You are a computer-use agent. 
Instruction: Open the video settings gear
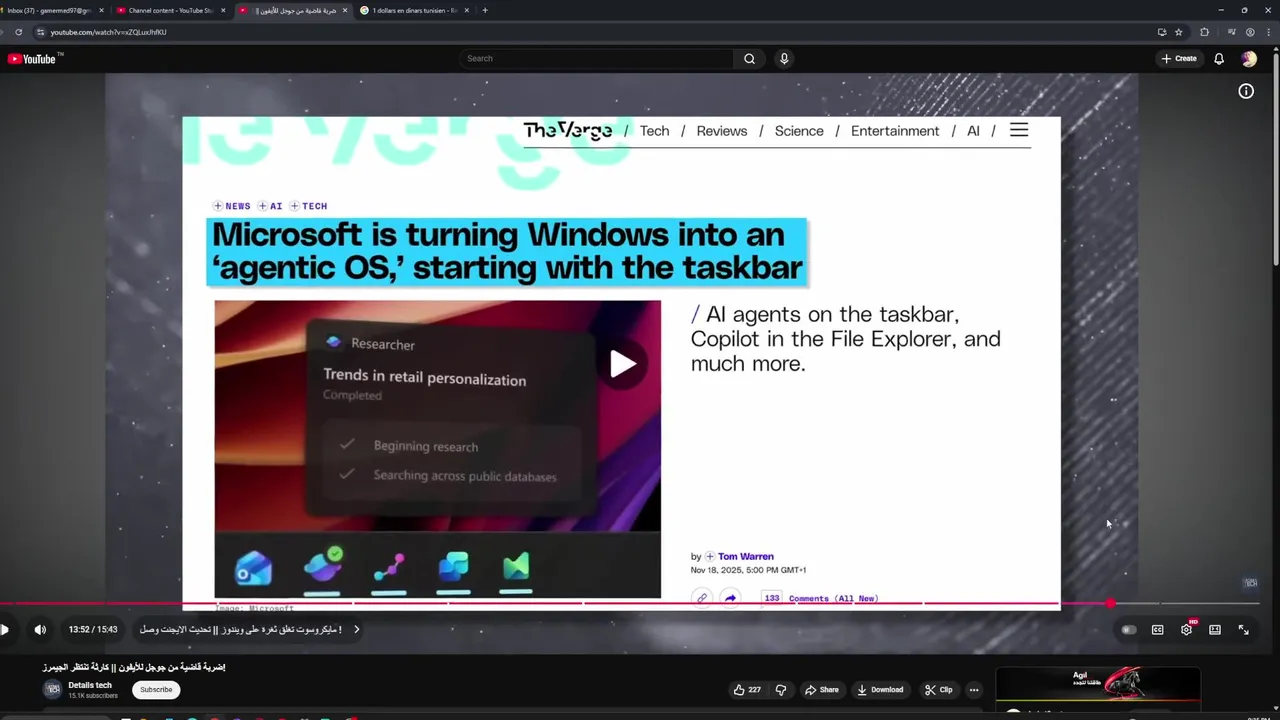click(x=1186, y=630)
